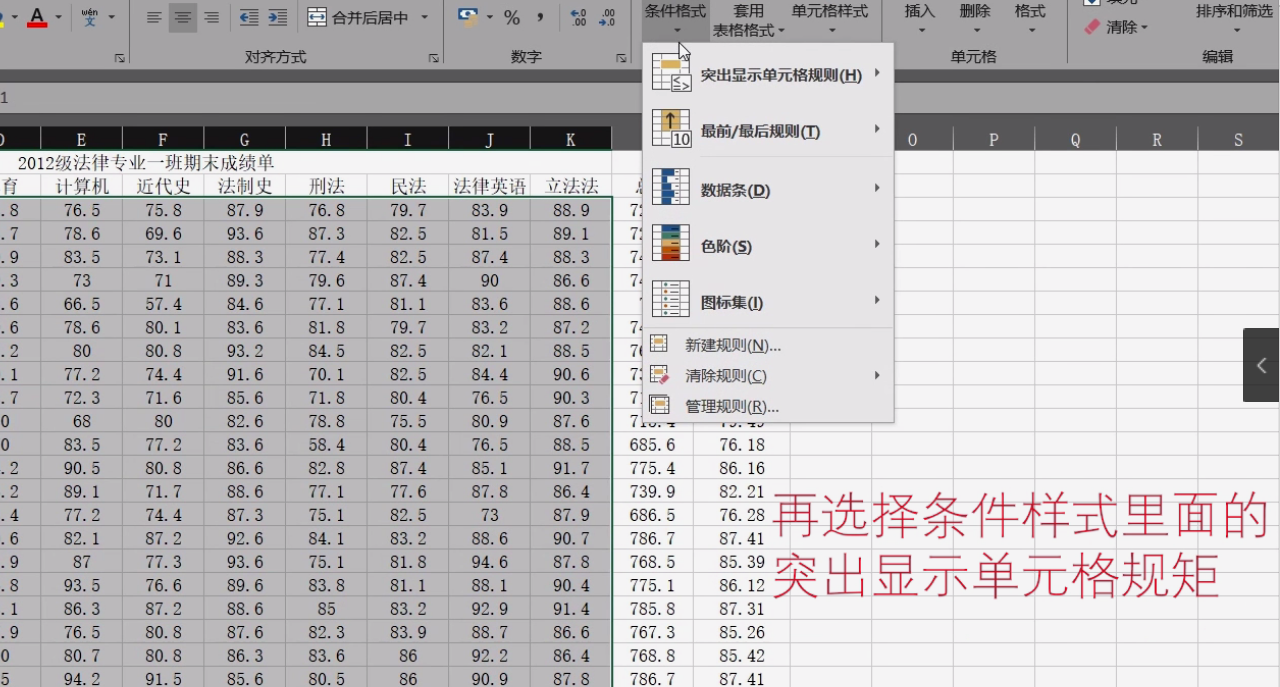Screen dimensions: 1280x687
Task: Apply percent style formatting
Action: 512,17
